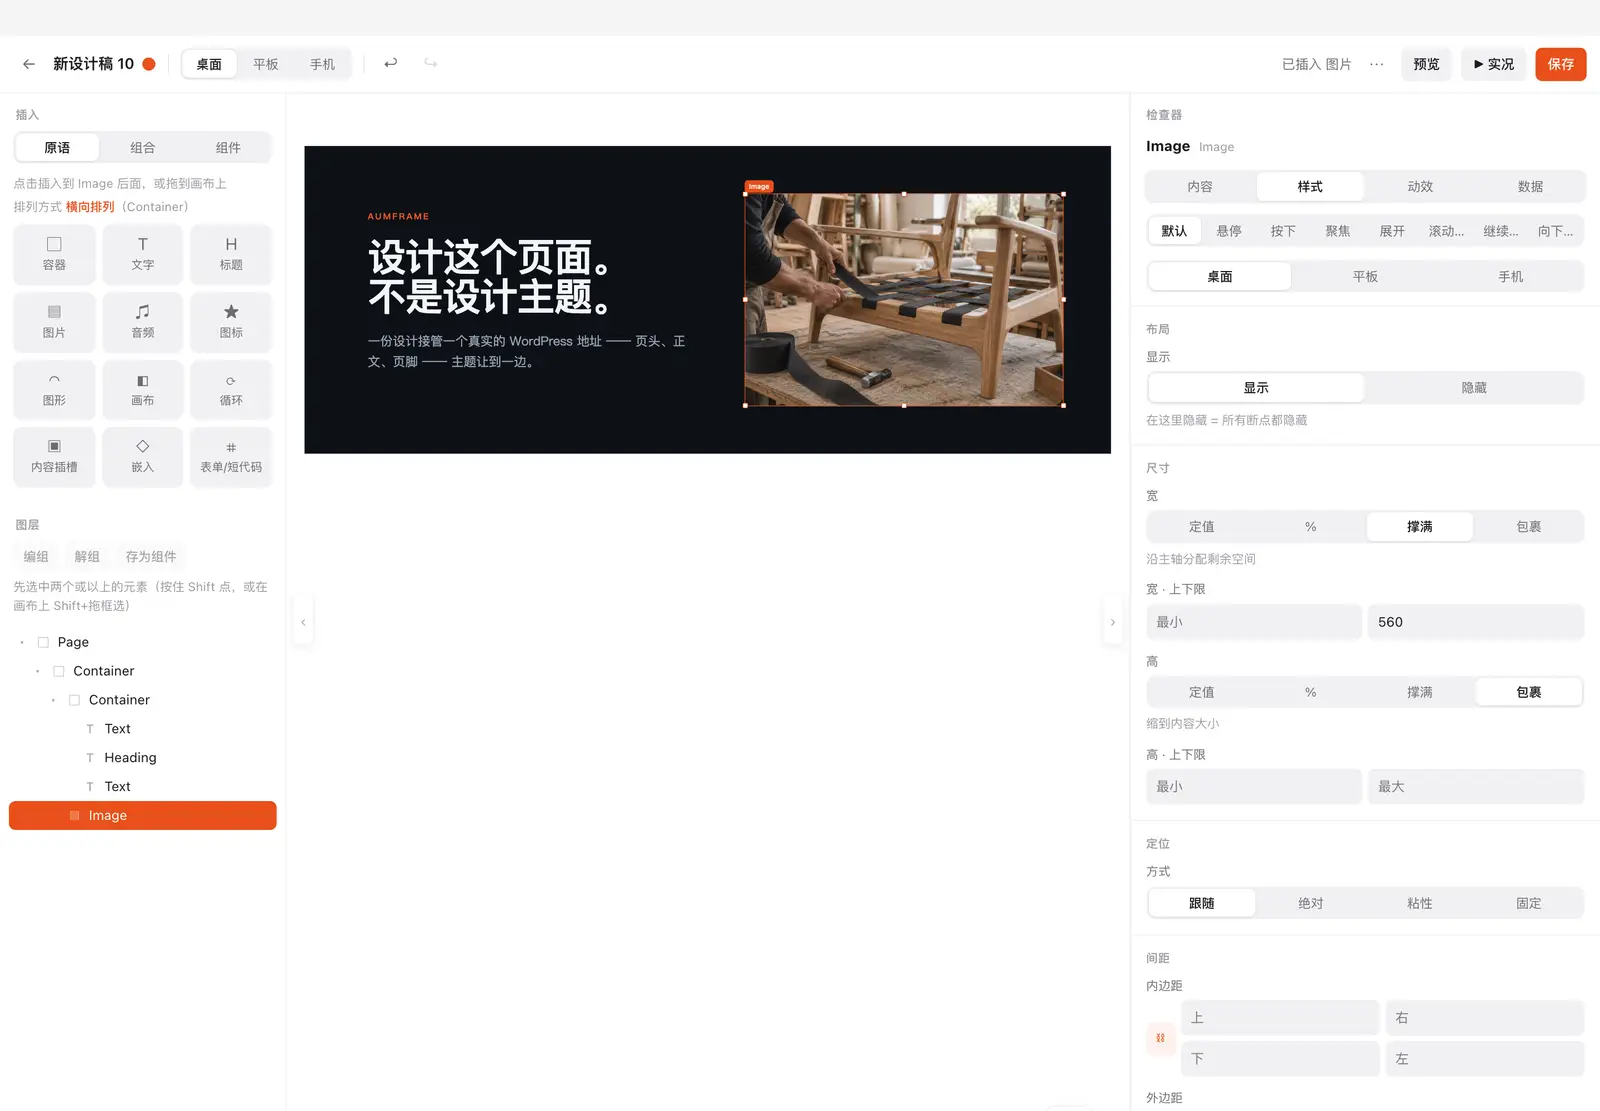The height and width of the screenshot is (1111, 1600).
Task: Insert a 图片 image element
Action: click(x=54, y=322)
